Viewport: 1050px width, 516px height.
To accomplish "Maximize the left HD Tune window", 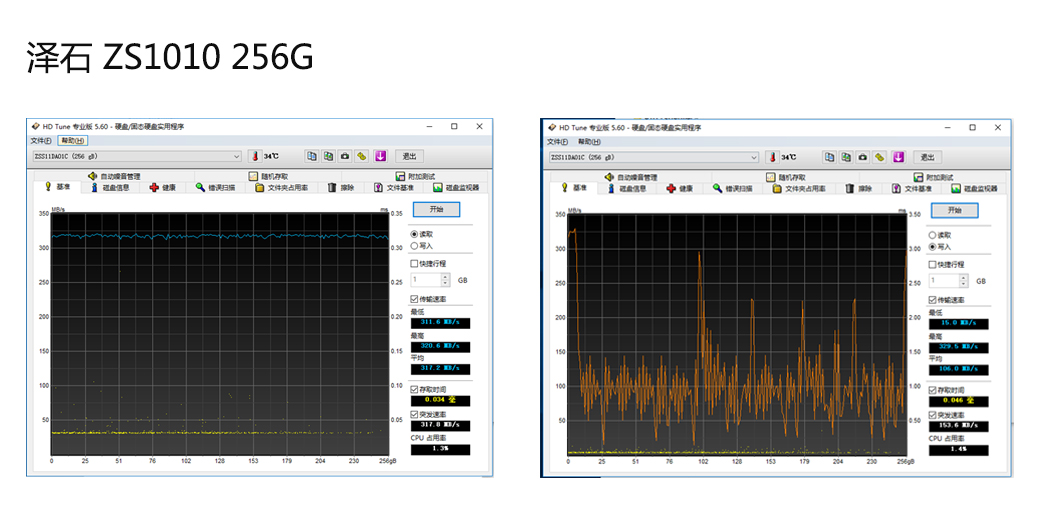I will 454,126.
